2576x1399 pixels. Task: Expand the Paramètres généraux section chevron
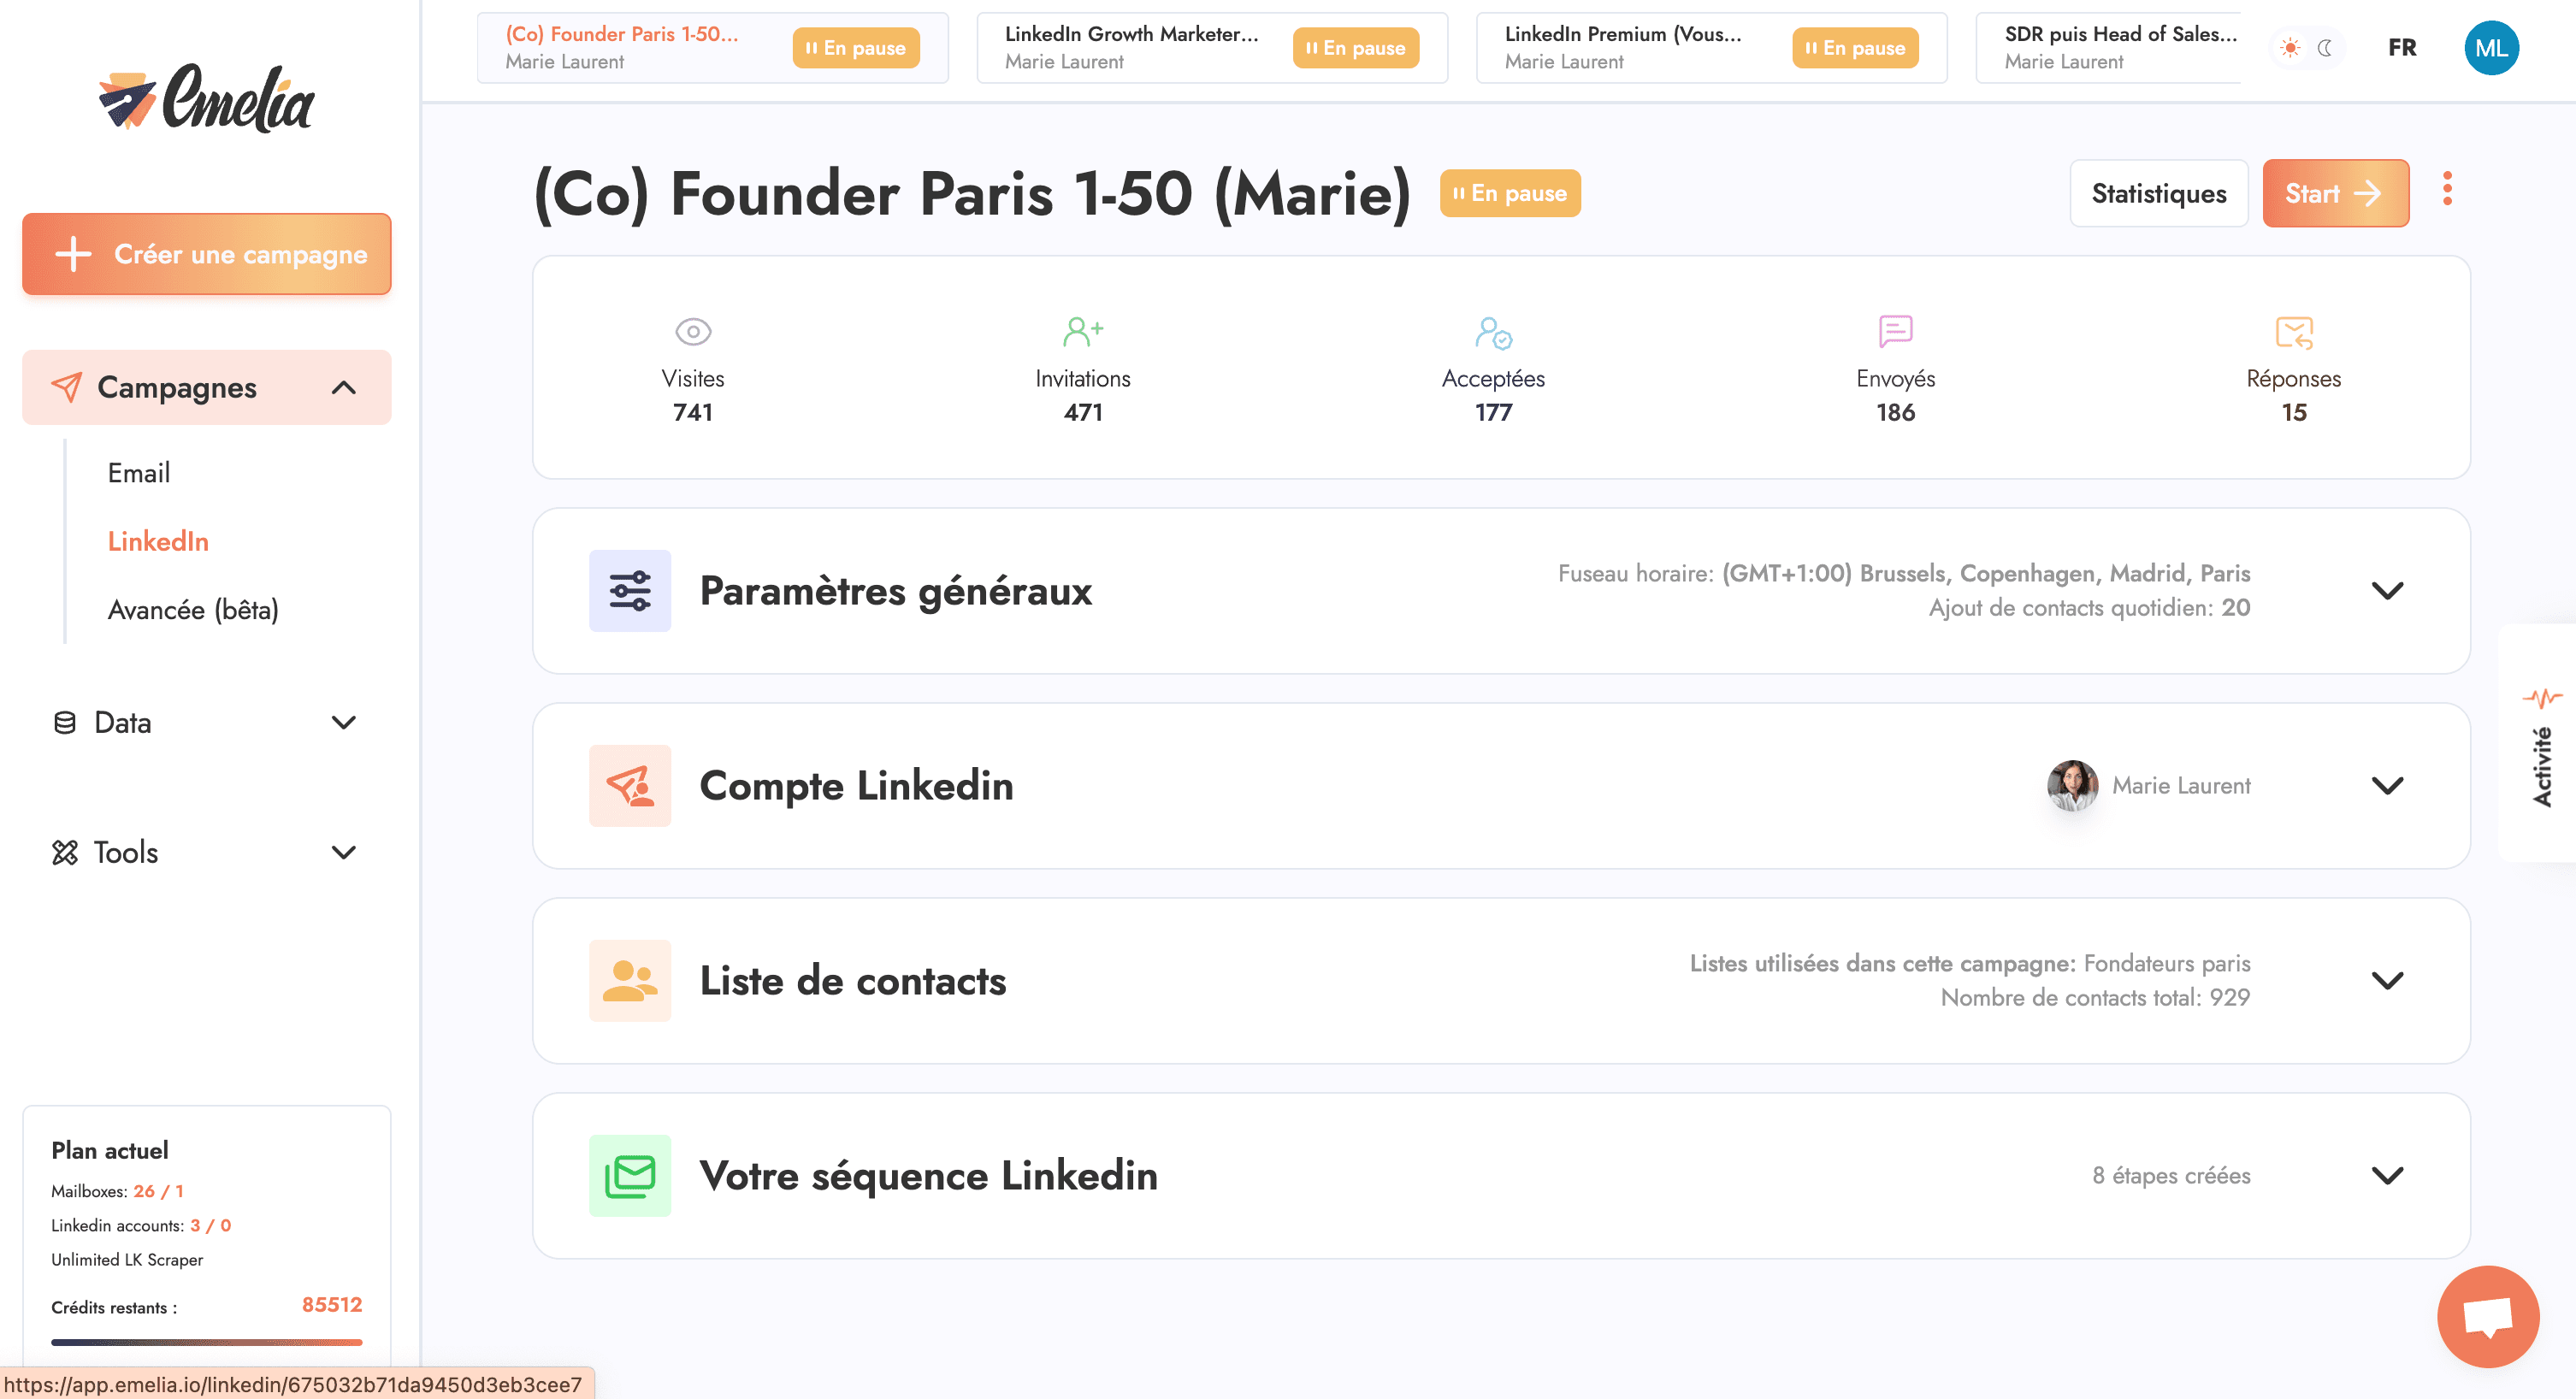2387,590
